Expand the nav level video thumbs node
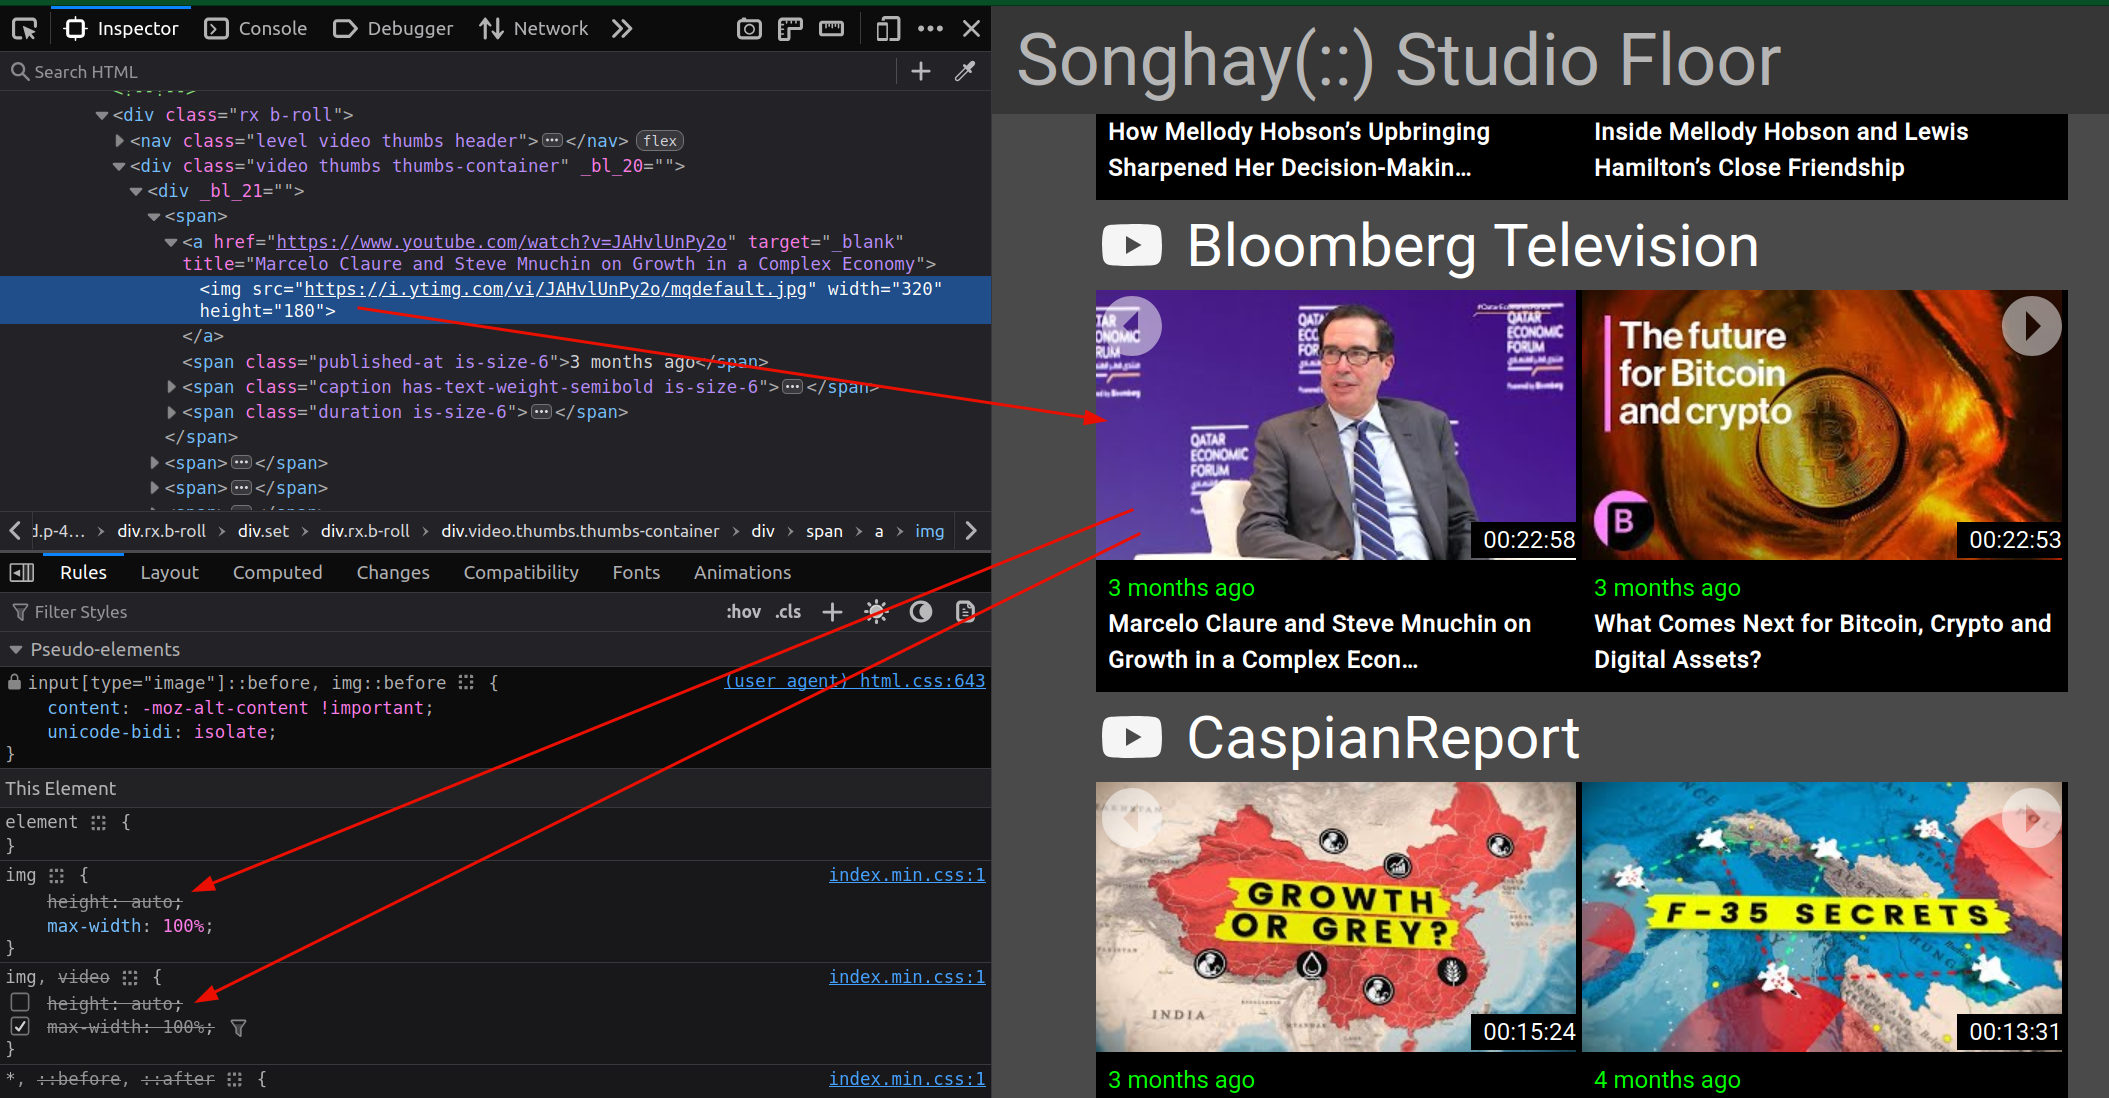 click(120, 140)
